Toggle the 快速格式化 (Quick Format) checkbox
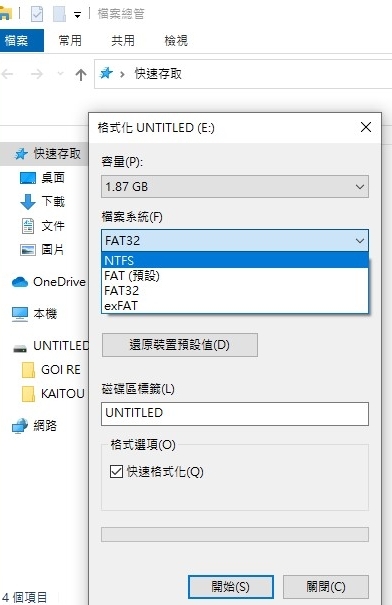Image resolution: width=392 pixels, height=605 pixels. (116, 471)
